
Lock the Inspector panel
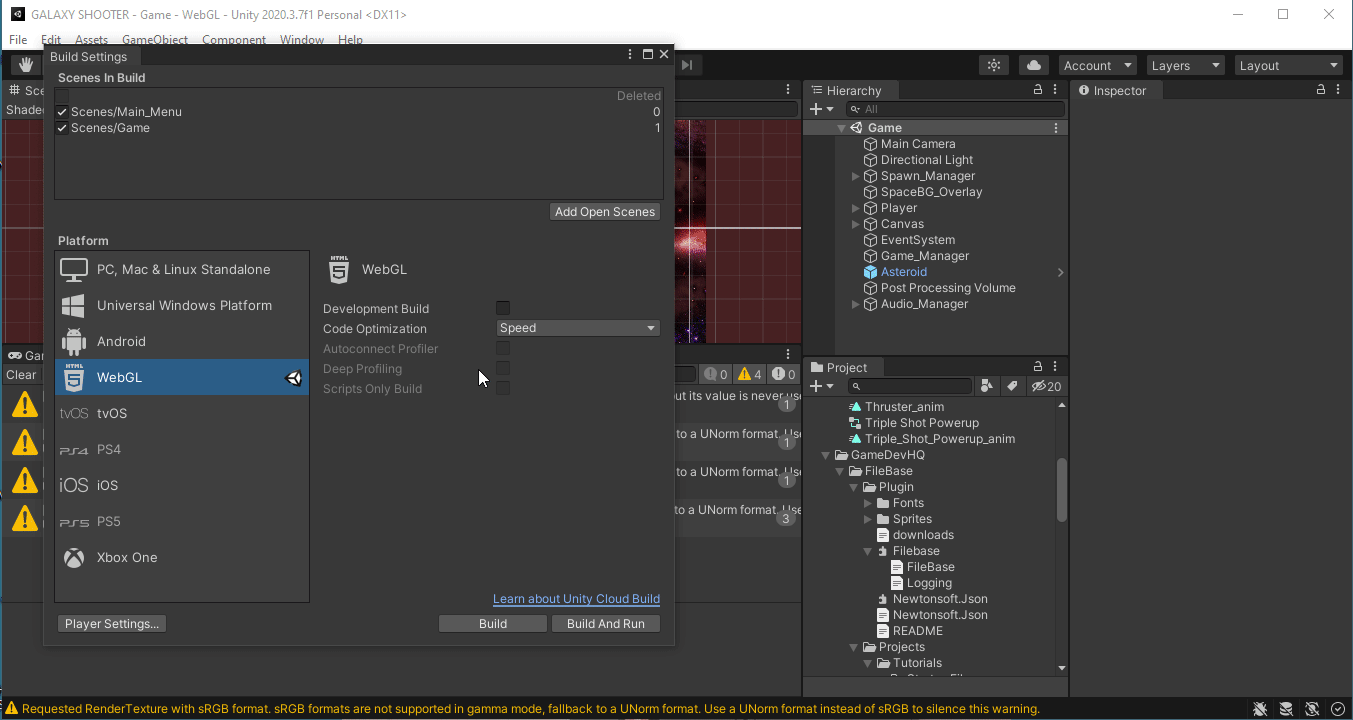click(1321, 90)
